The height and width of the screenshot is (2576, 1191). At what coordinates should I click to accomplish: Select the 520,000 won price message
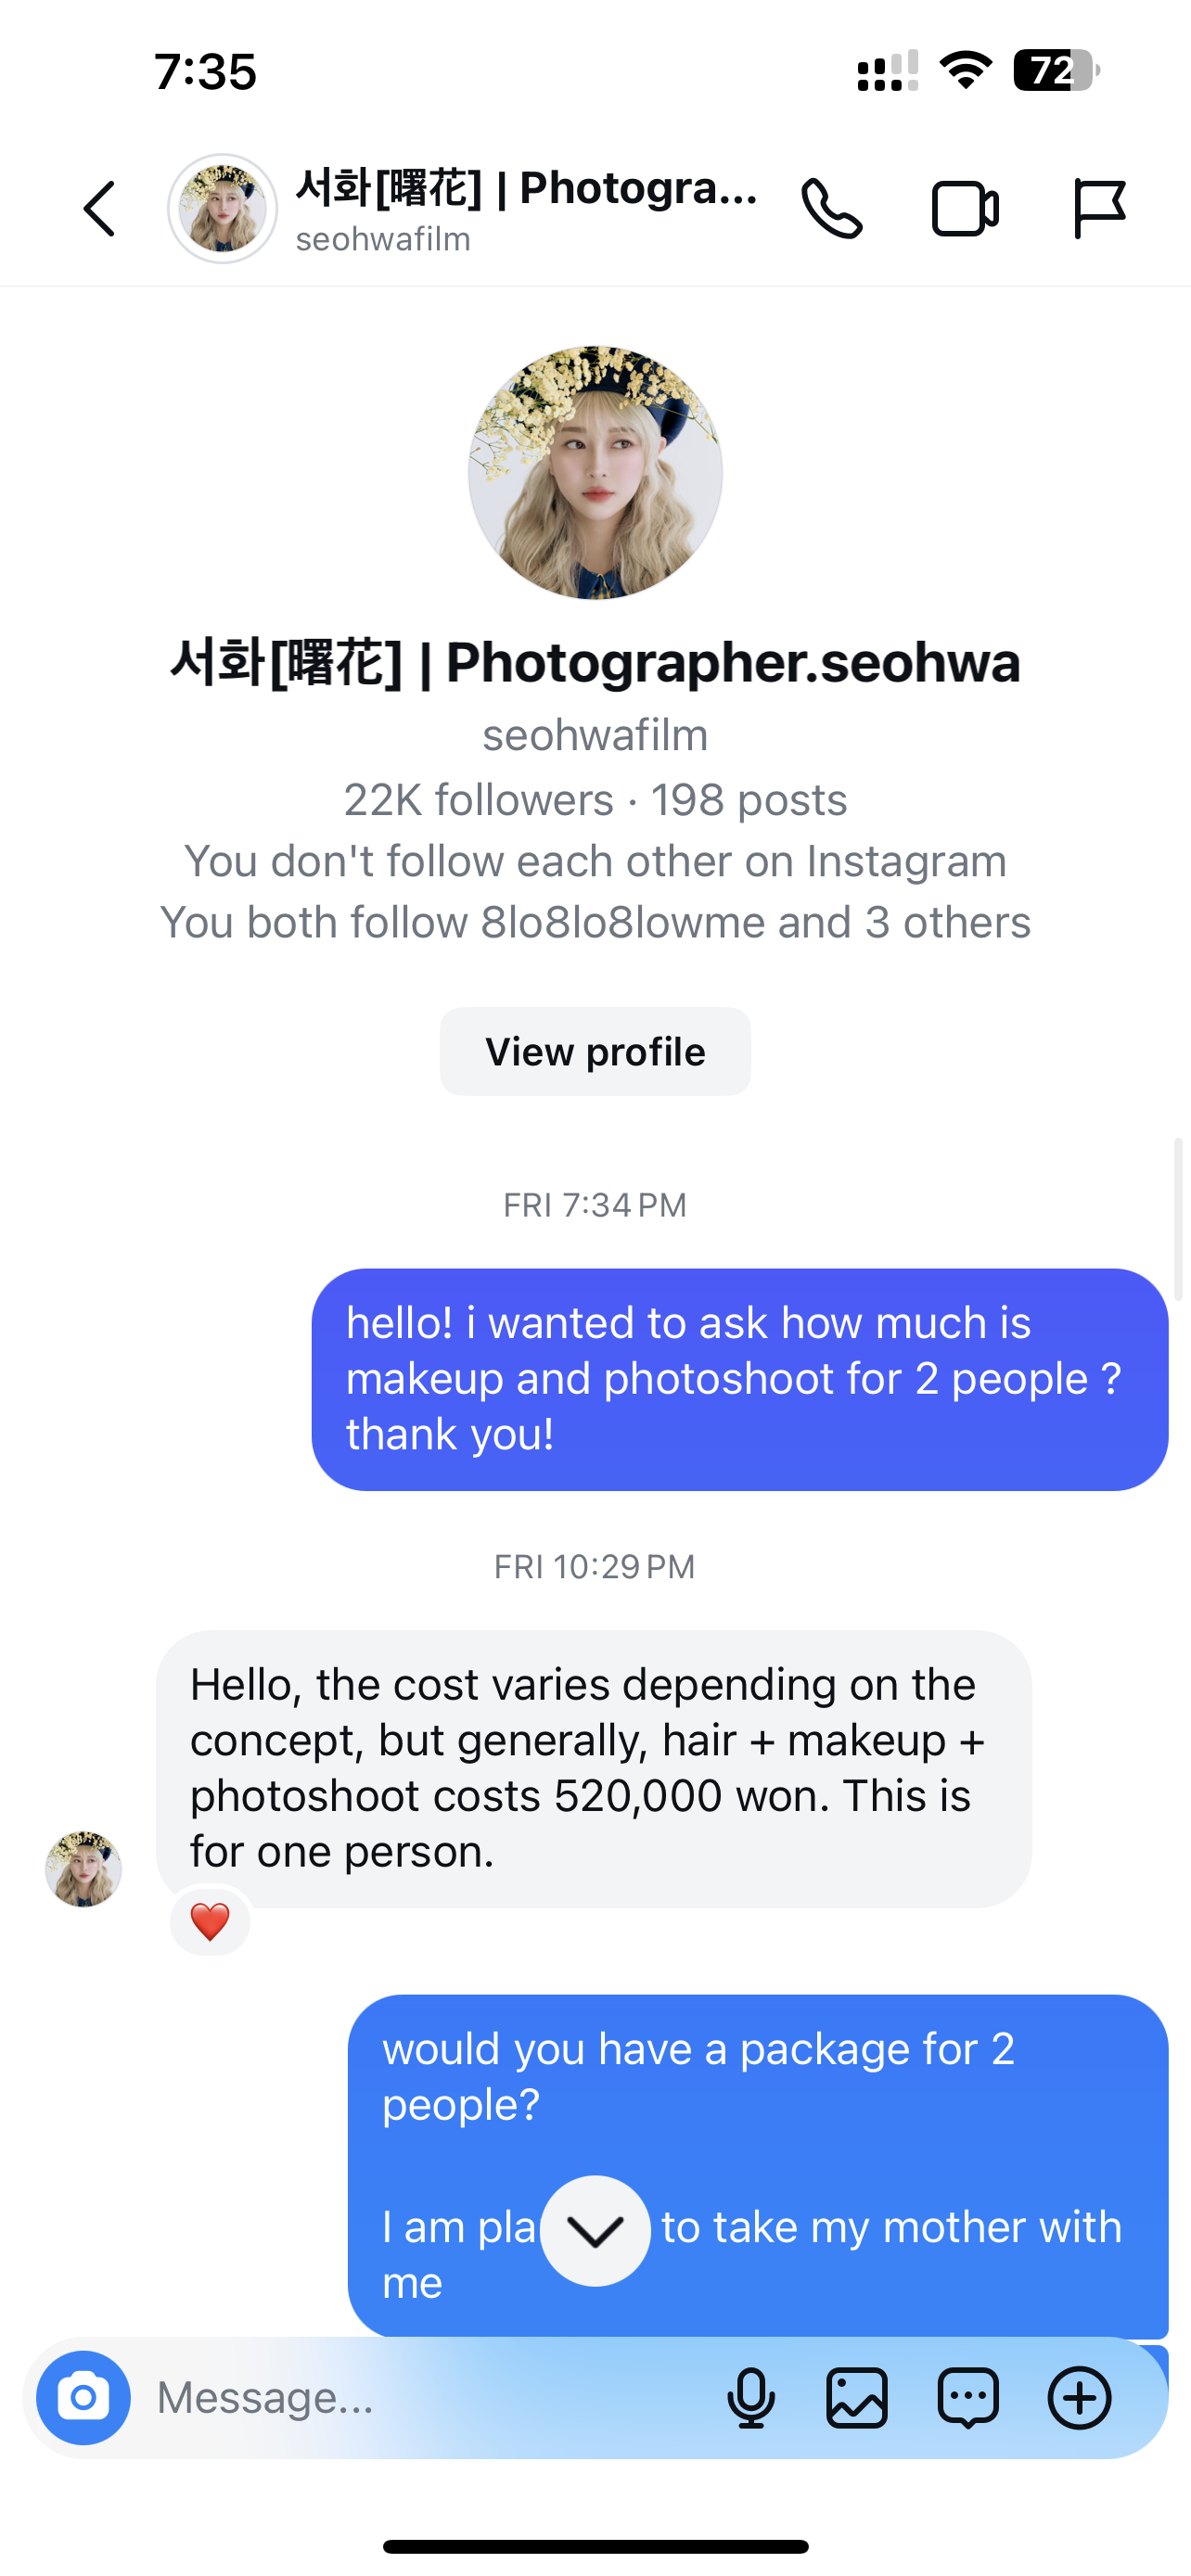[x=593, y=1768]
